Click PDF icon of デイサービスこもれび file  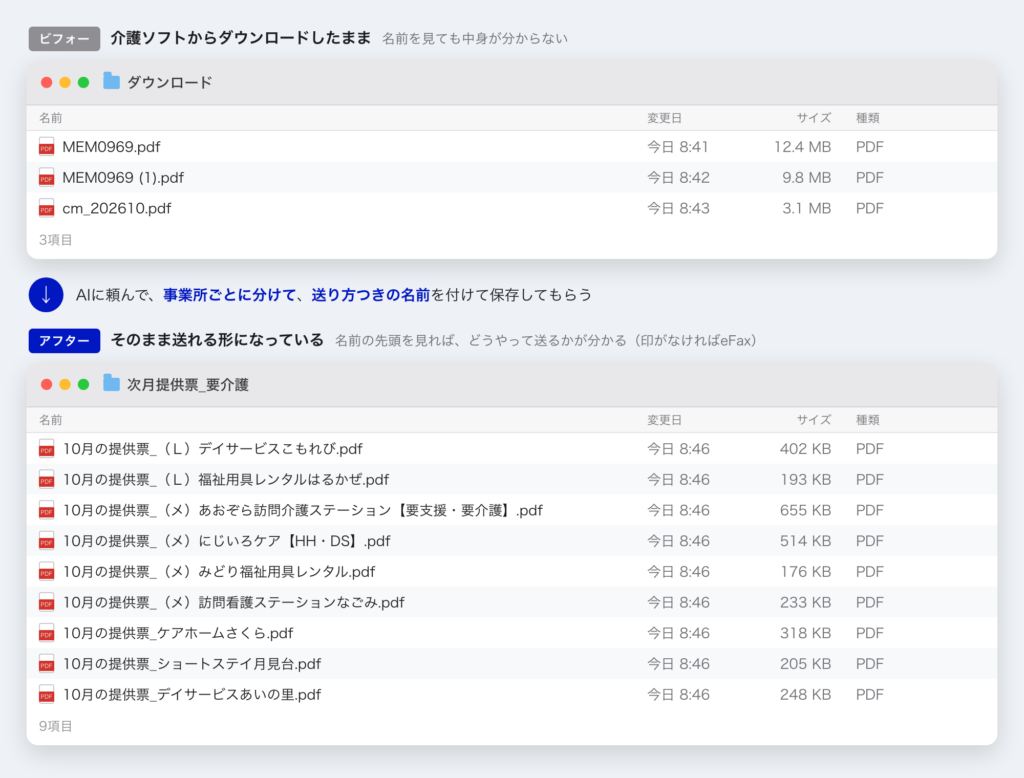pyautogui.click(x=46, y=449)
